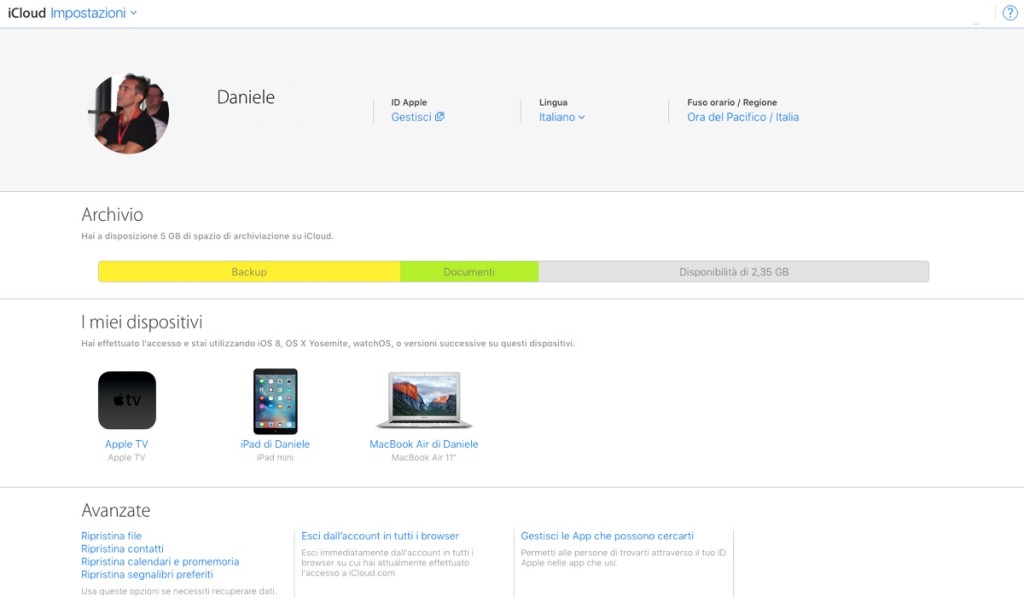1024x603 pixels.
Task: Open Ora del Pacifico / Italia setting
Action: pyautogui.click(x=743, y=117)
